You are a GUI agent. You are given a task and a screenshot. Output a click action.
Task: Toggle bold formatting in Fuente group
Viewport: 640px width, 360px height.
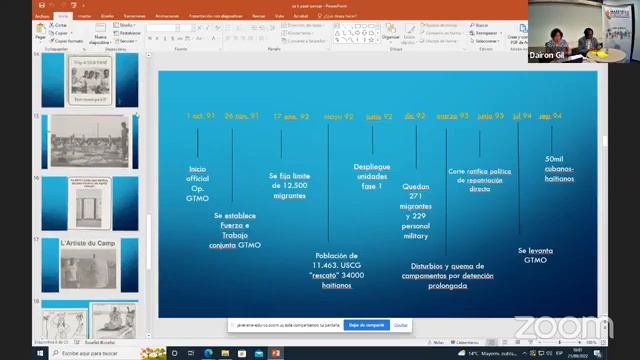(150, 38)
